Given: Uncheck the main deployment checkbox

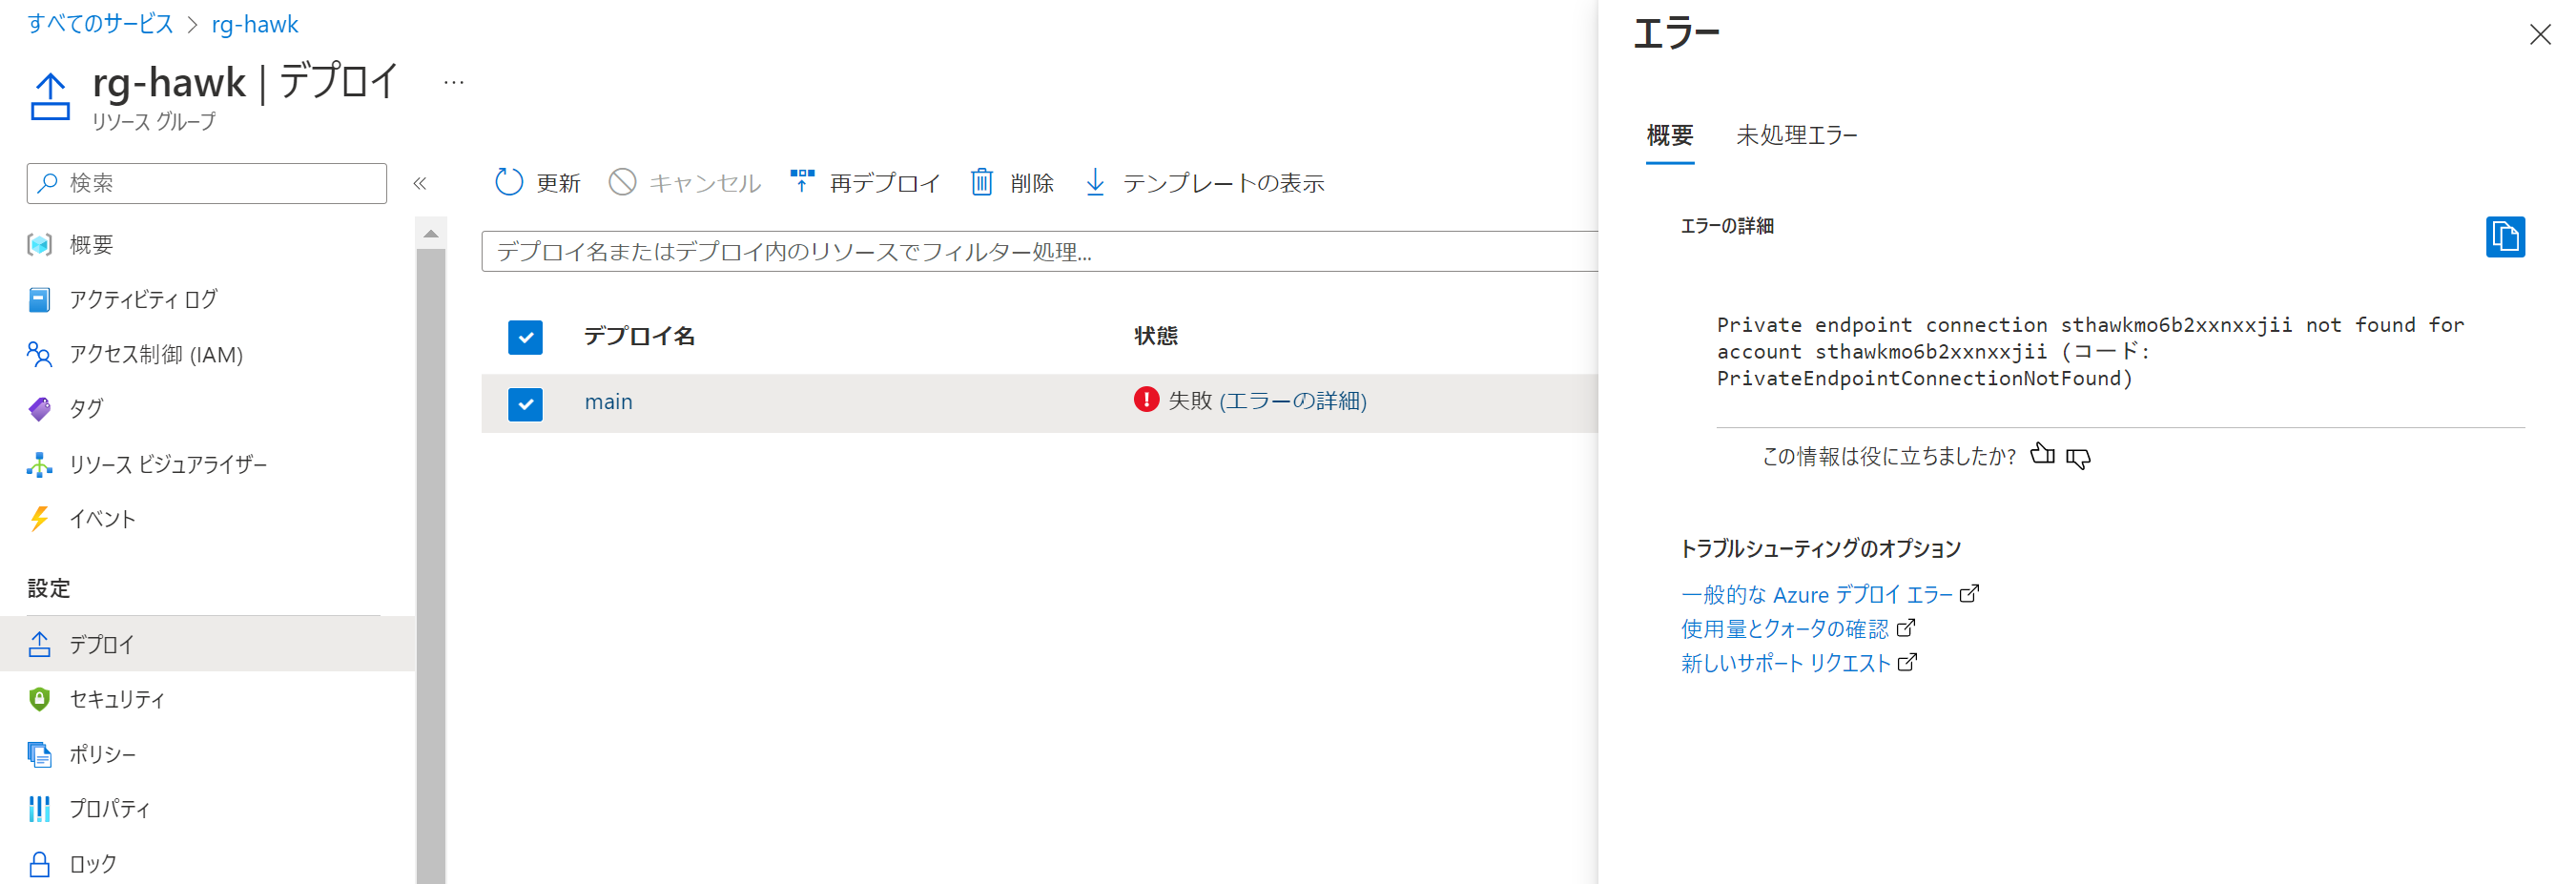Looking at the screenshot, I should (525, 404).
